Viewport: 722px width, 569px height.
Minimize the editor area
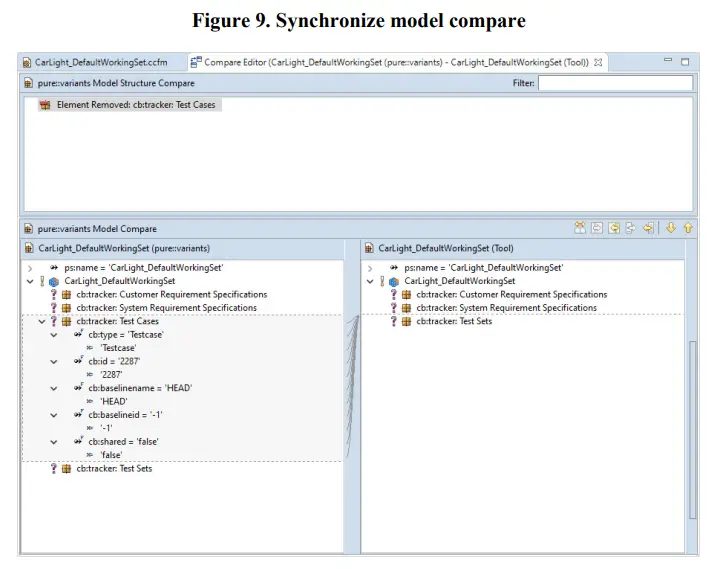[668, 60]
